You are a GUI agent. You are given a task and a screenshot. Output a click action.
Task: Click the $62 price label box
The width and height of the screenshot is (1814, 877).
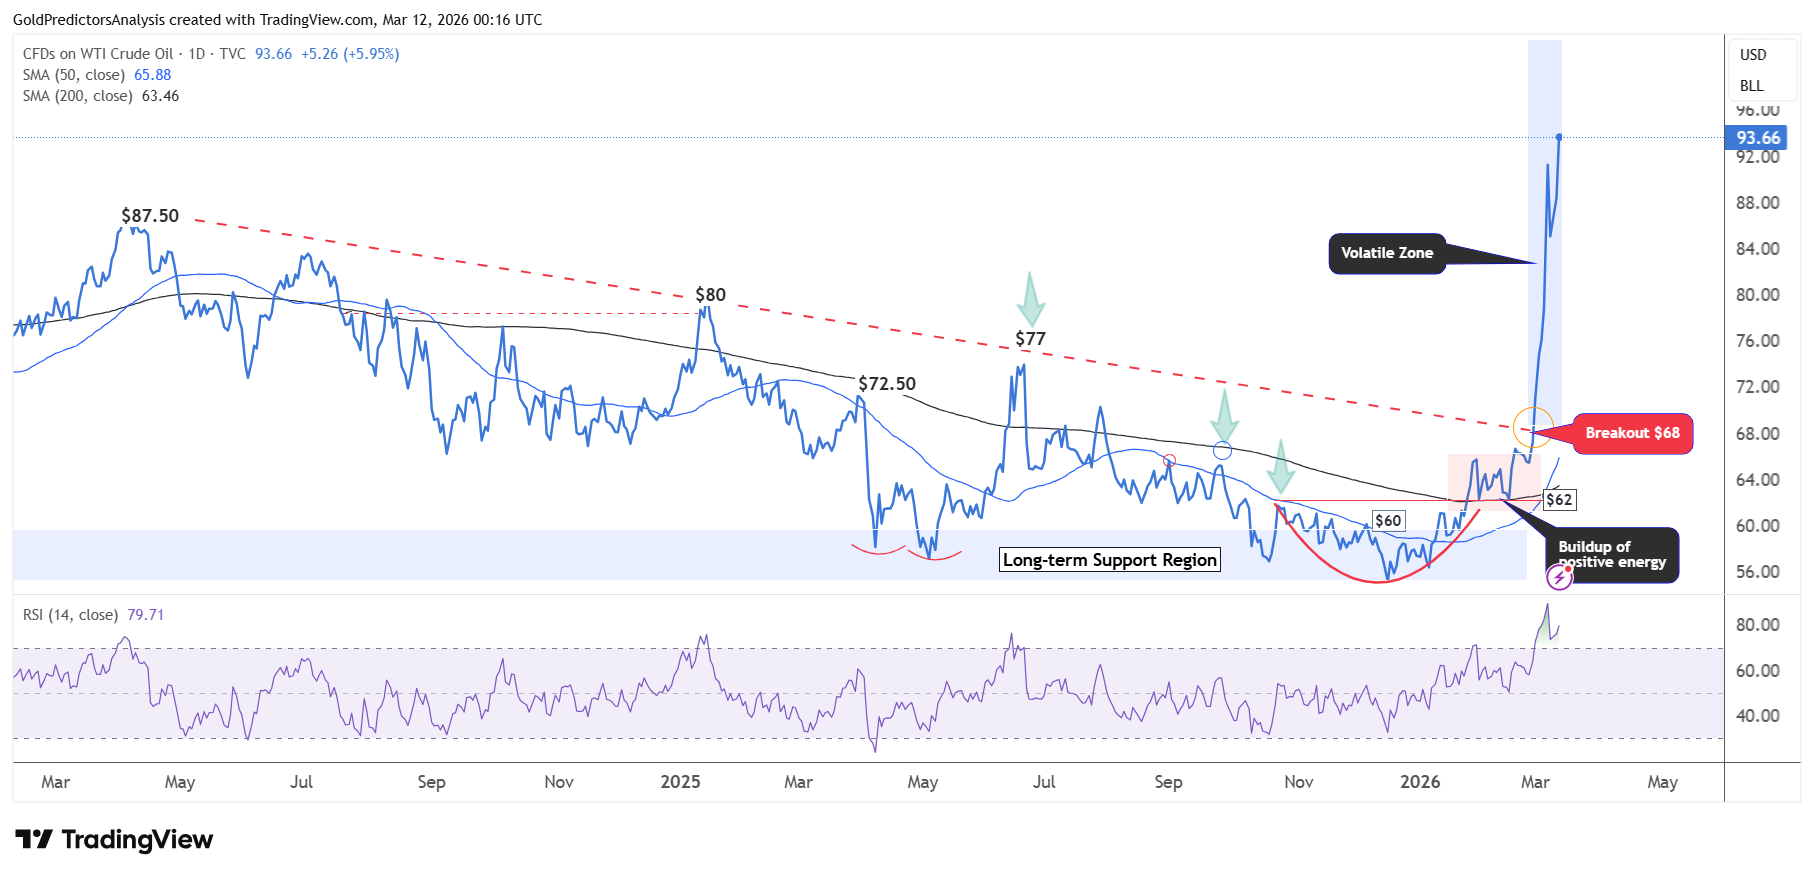coord(1559,500)
